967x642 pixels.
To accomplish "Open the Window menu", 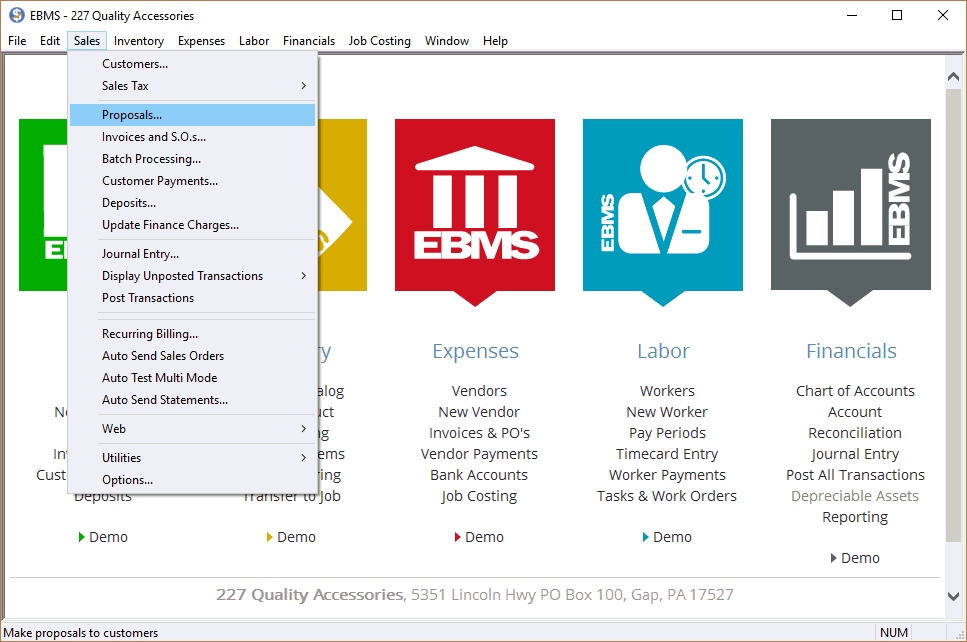I will [447, 41].
